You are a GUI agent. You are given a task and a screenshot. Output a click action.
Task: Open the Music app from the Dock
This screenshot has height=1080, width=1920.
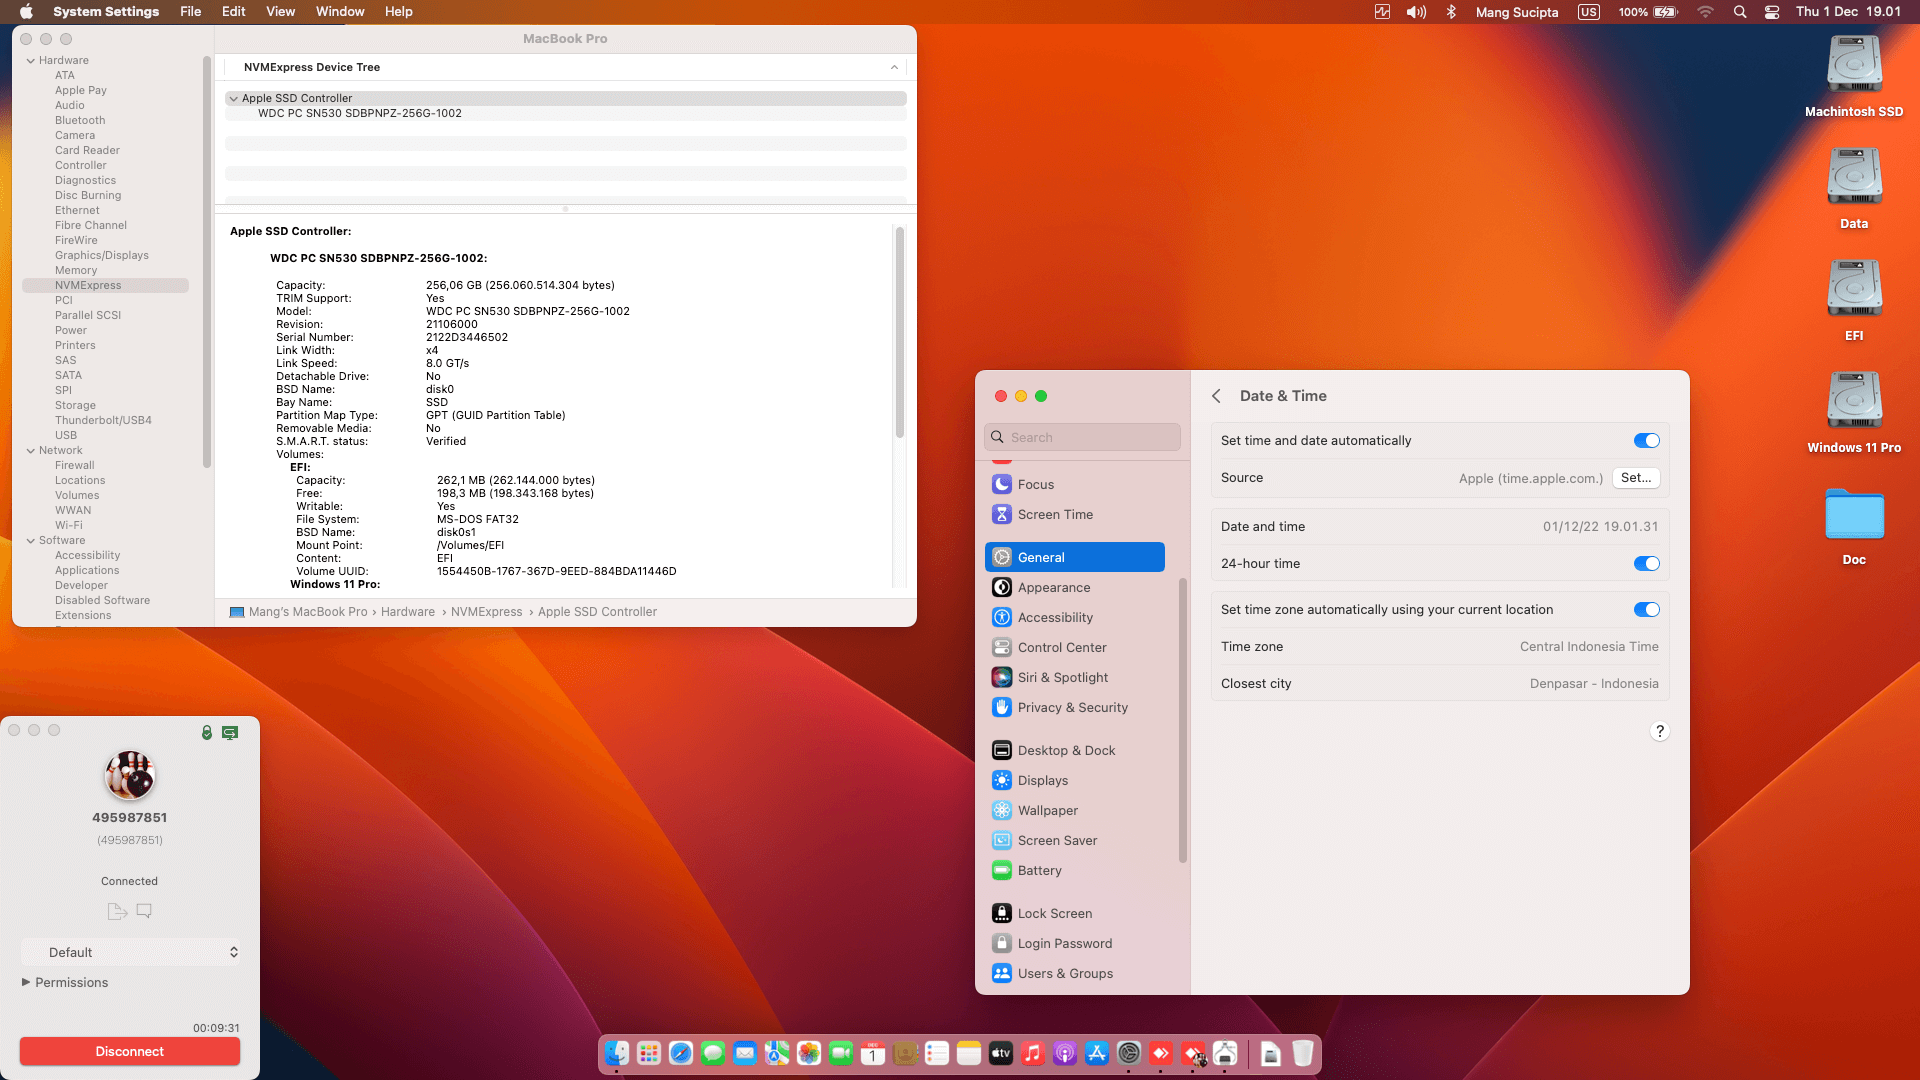pyautogui.click(x=1033, y=1053)
